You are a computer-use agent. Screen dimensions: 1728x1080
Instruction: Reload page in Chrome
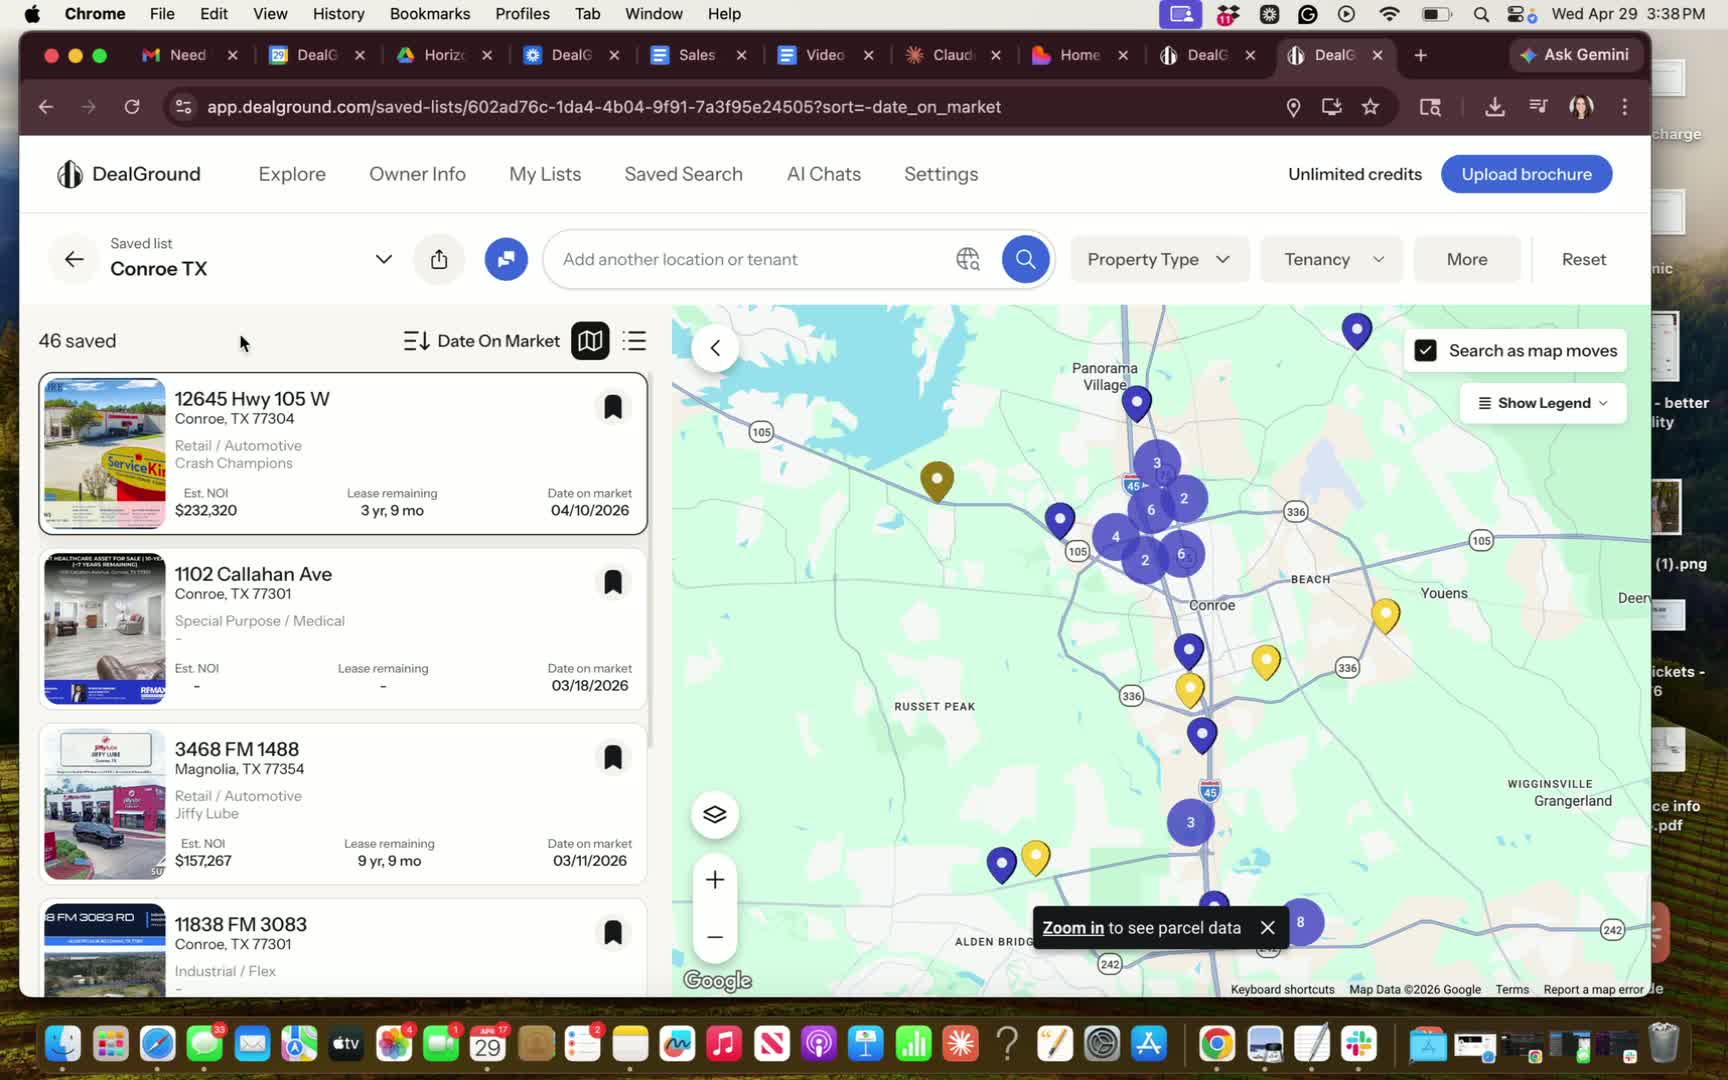(132, 107)
